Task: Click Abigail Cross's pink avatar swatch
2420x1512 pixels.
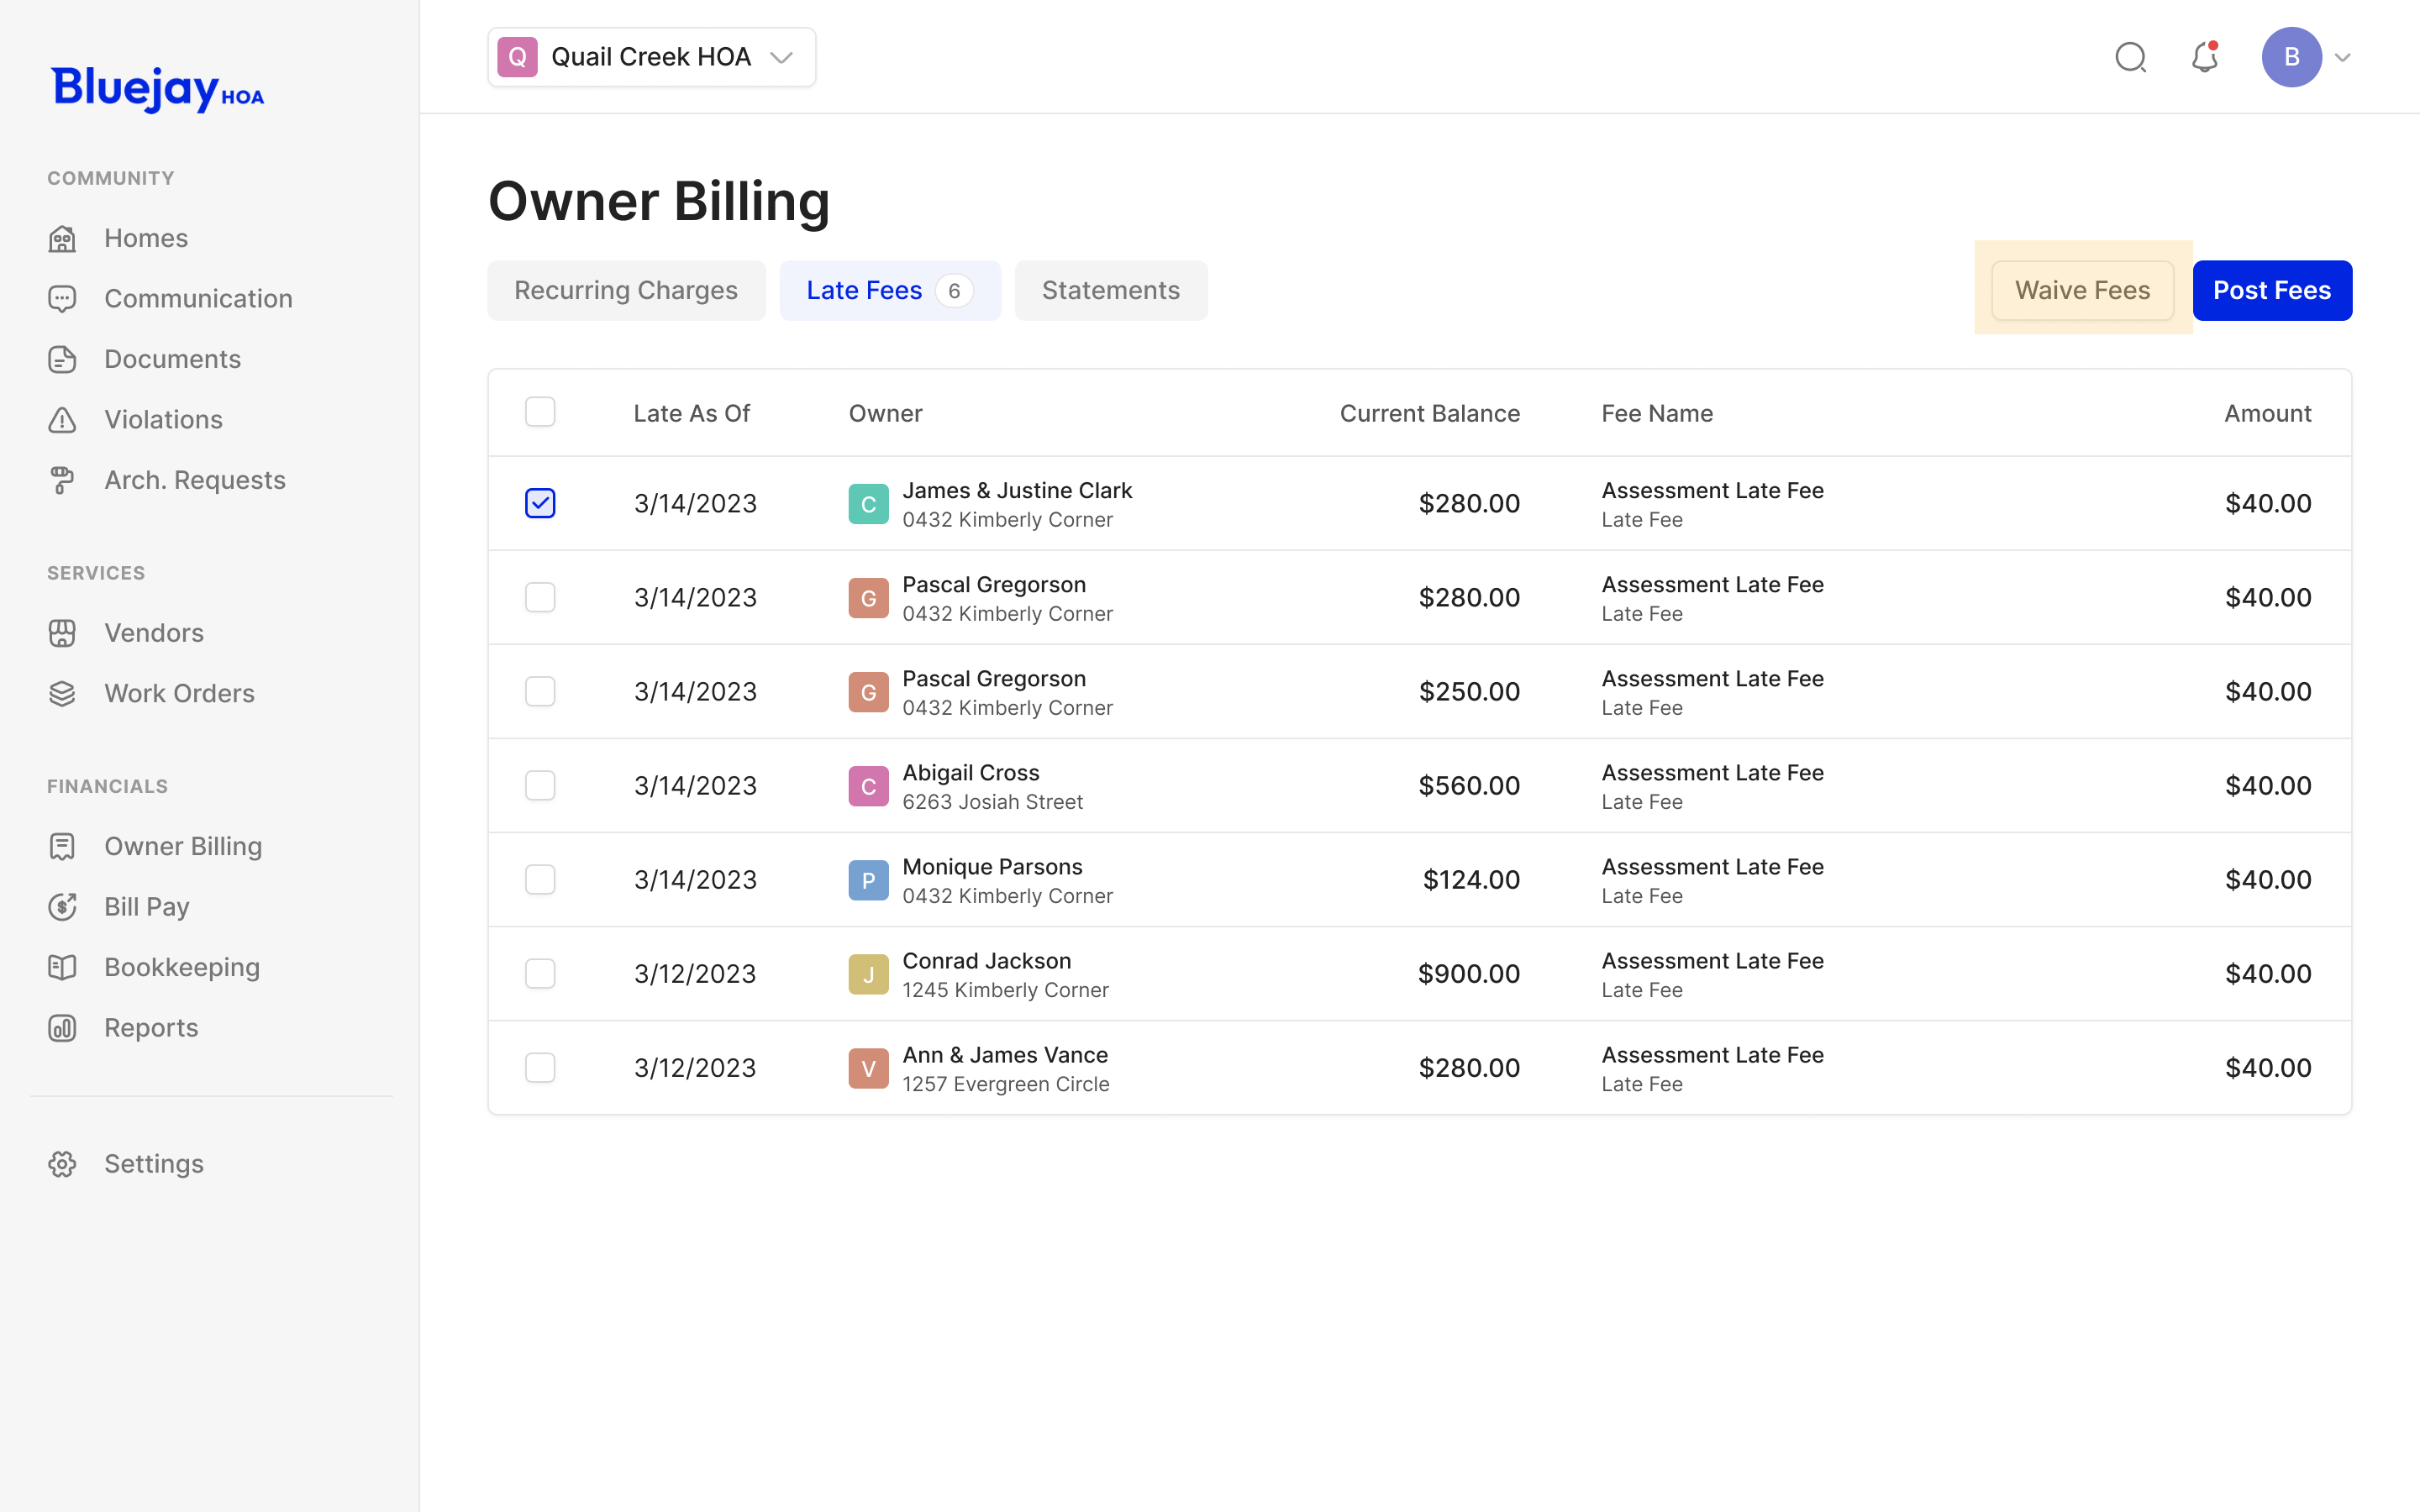Action: click(868, 786)
